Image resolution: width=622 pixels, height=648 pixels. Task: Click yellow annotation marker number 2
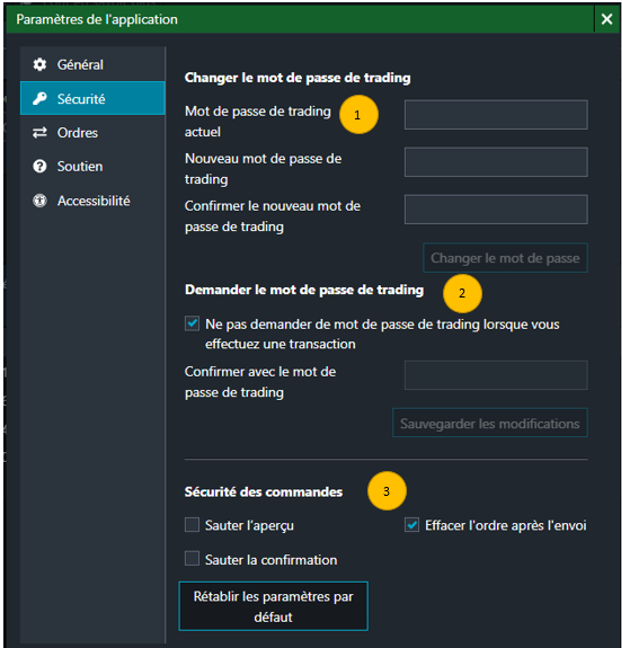tap(462, 293)
